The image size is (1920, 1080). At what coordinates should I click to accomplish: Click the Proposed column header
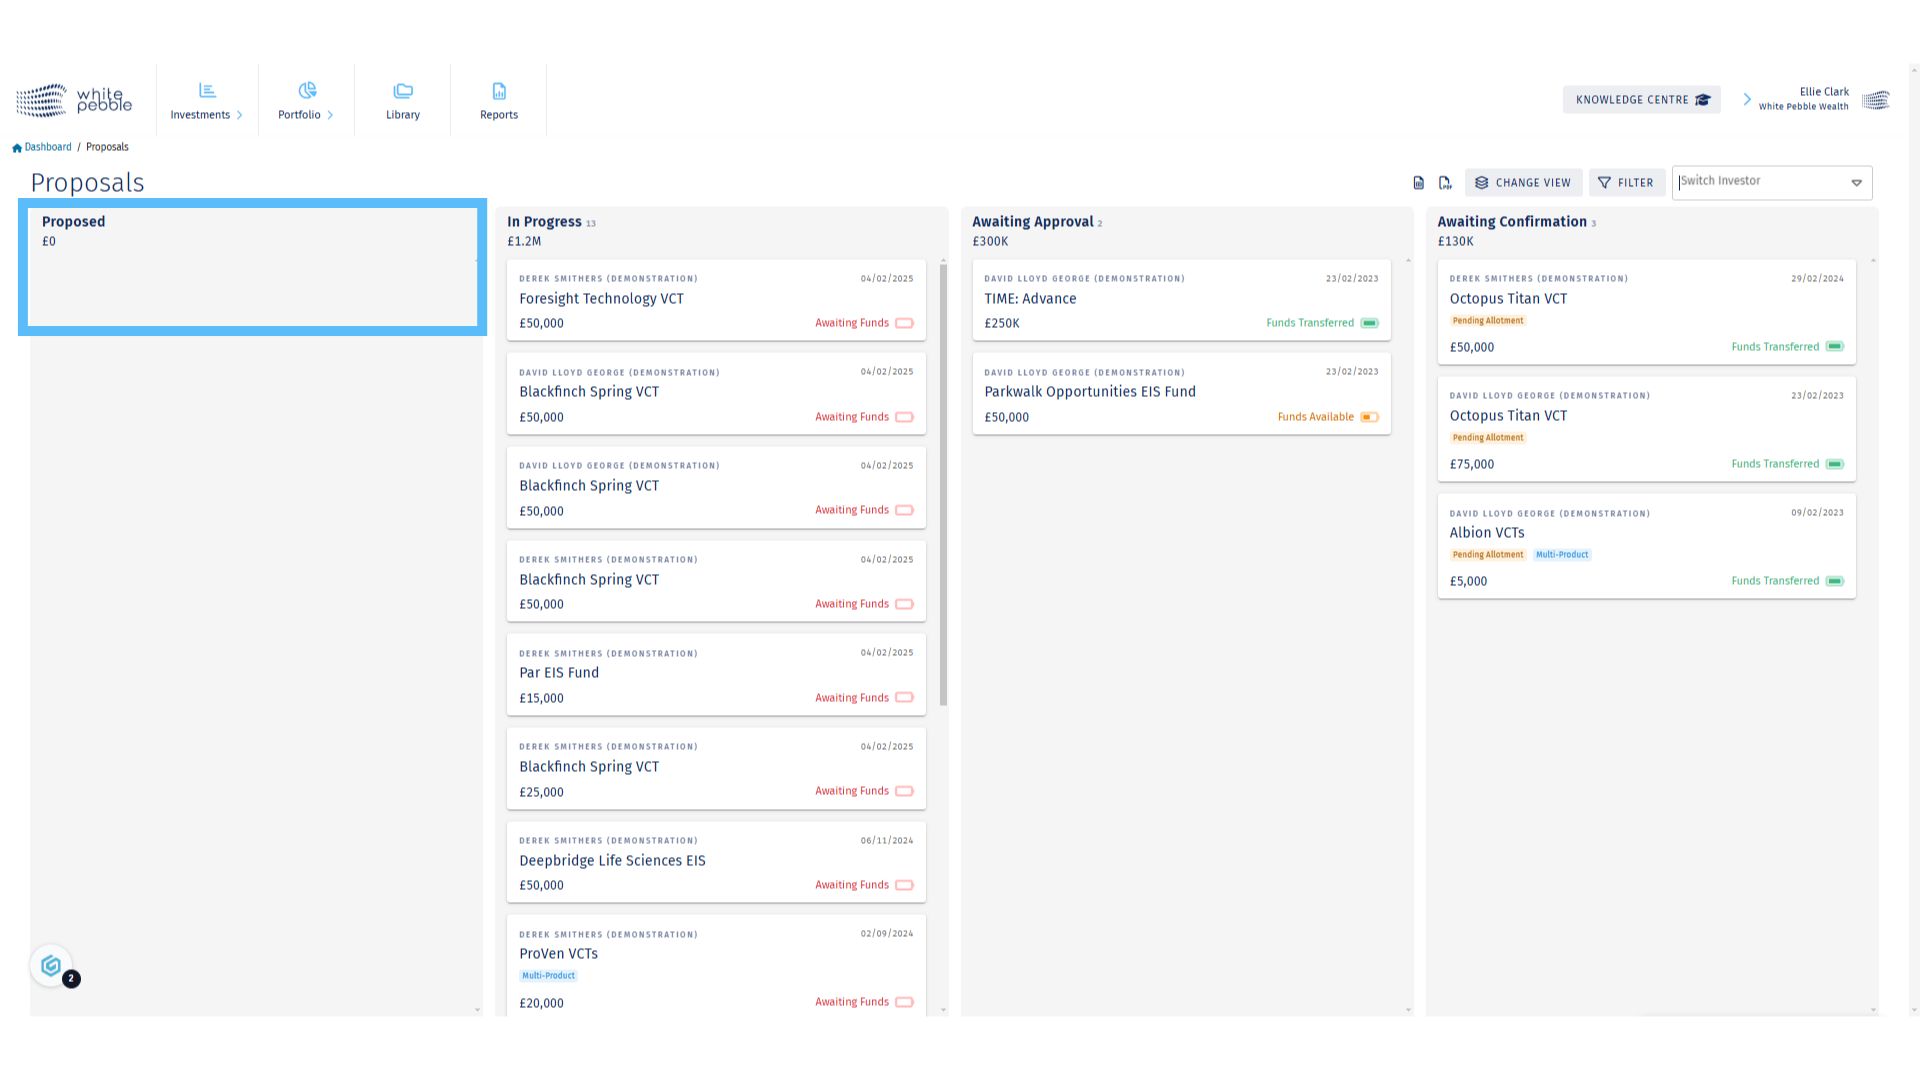click(x=73, y=222)
